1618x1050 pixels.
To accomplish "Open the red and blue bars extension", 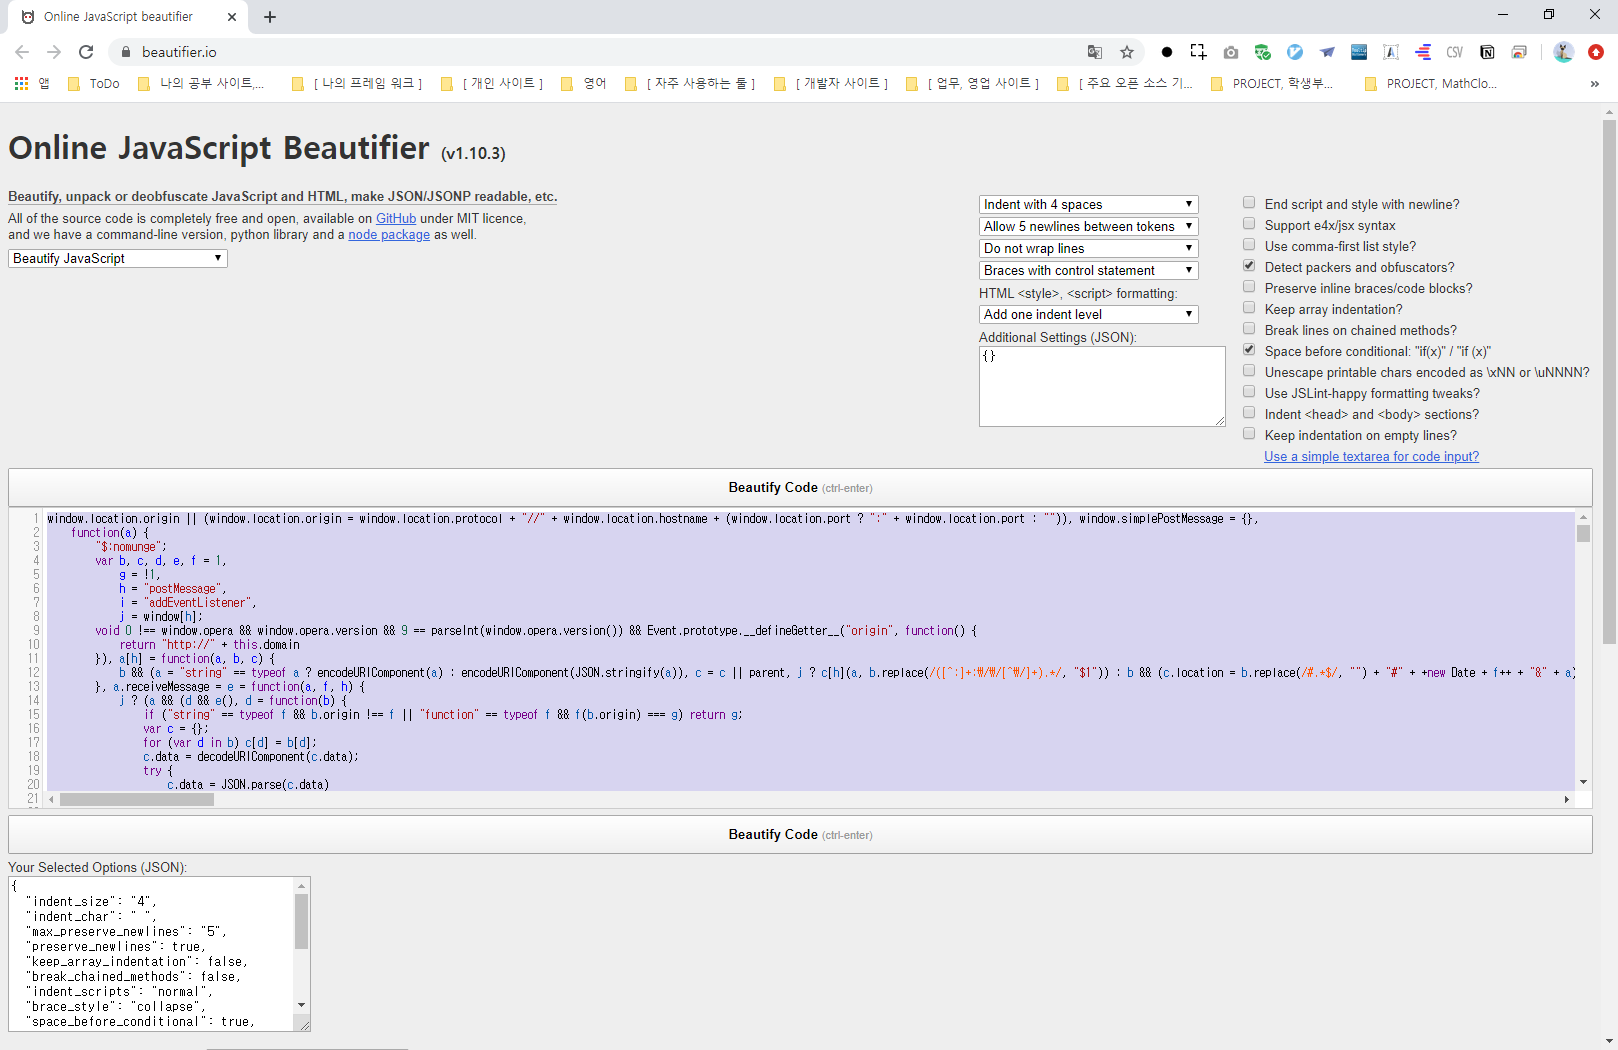I will [1423, 52].
